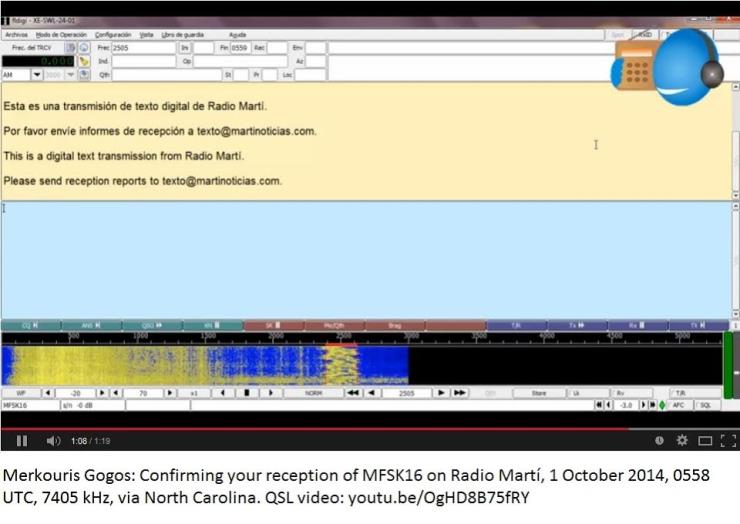Enter fullscreen from the video player
740x524 pixels.
pos(728,441)
